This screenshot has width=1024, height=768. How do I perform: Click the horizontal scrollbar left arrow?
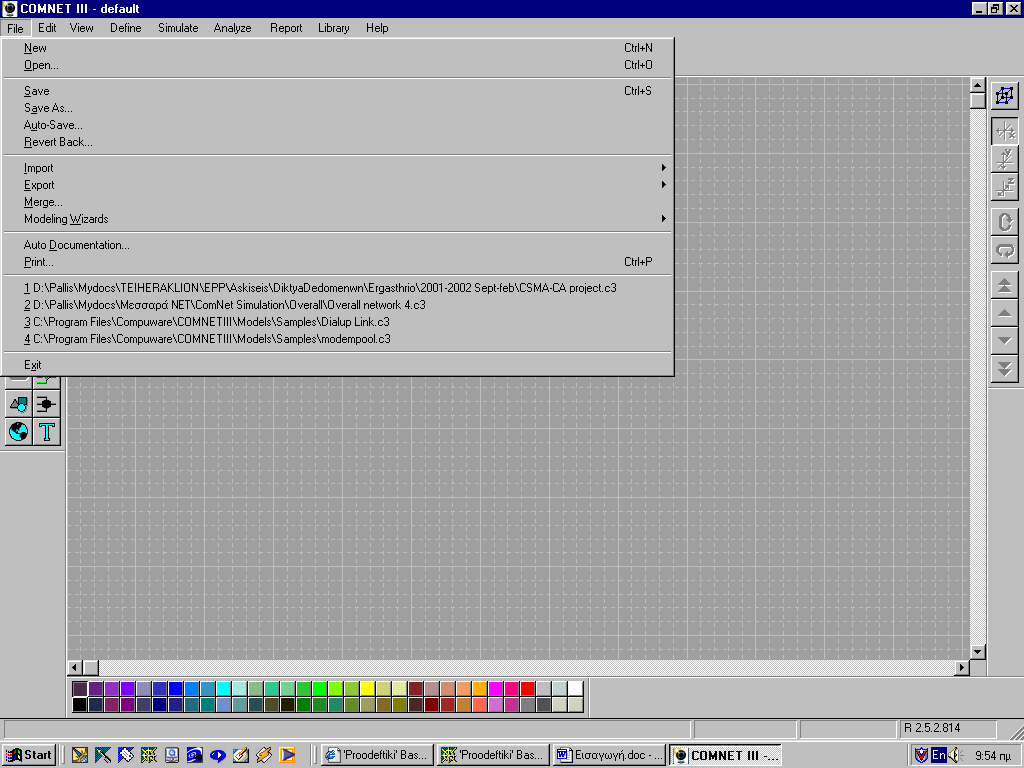pos(75,667)
